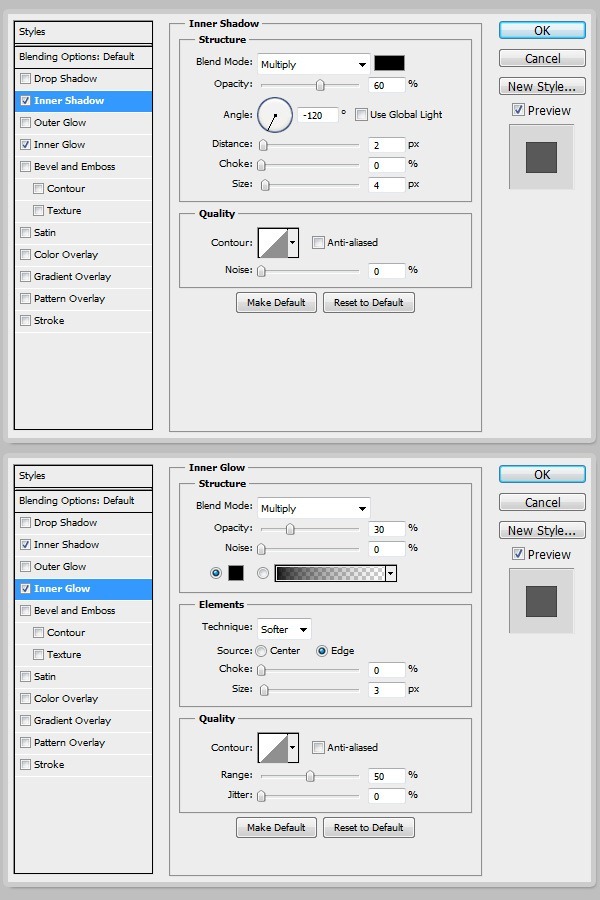Click the Opacity field showing 60
This screenshot has height=900, width=600.
tap(386, 86)
